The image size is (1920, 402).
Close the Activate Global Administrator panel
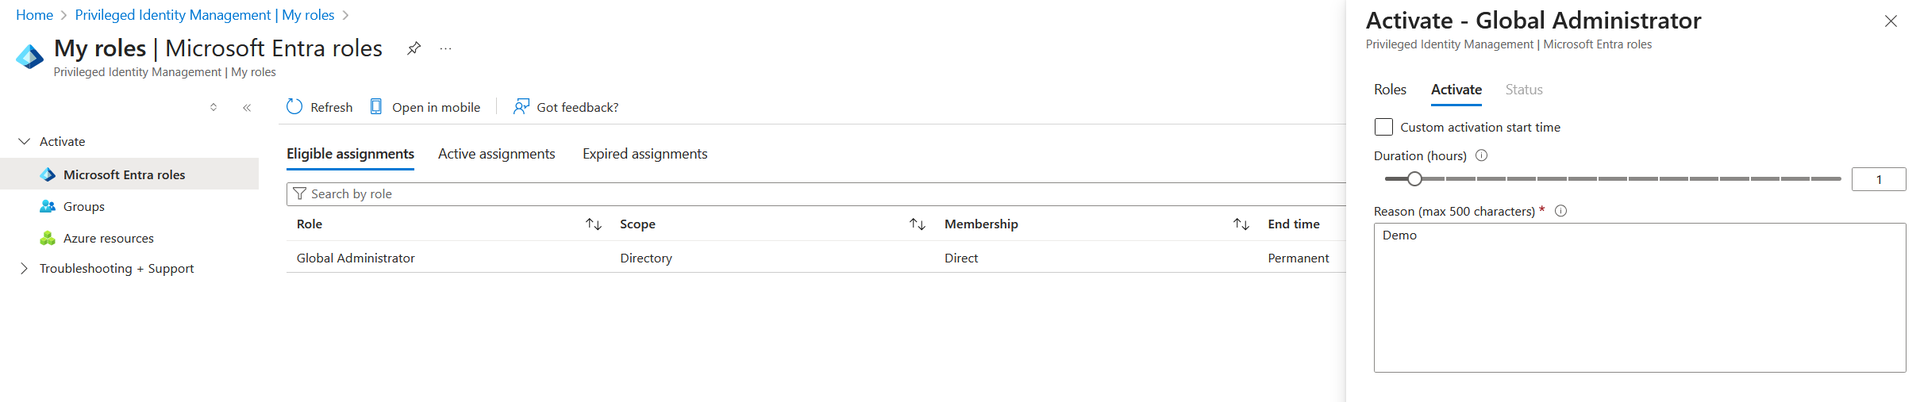[x=1890, y=21]
